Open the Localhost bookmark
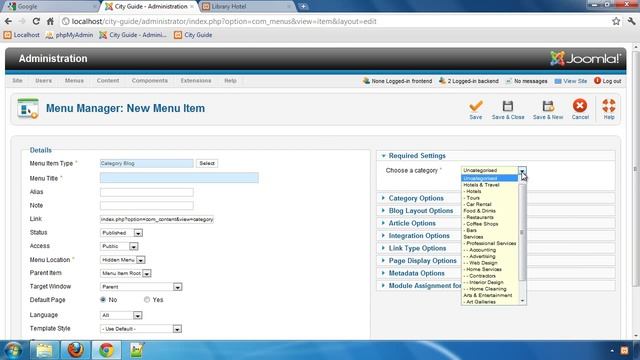 [22, 35]
